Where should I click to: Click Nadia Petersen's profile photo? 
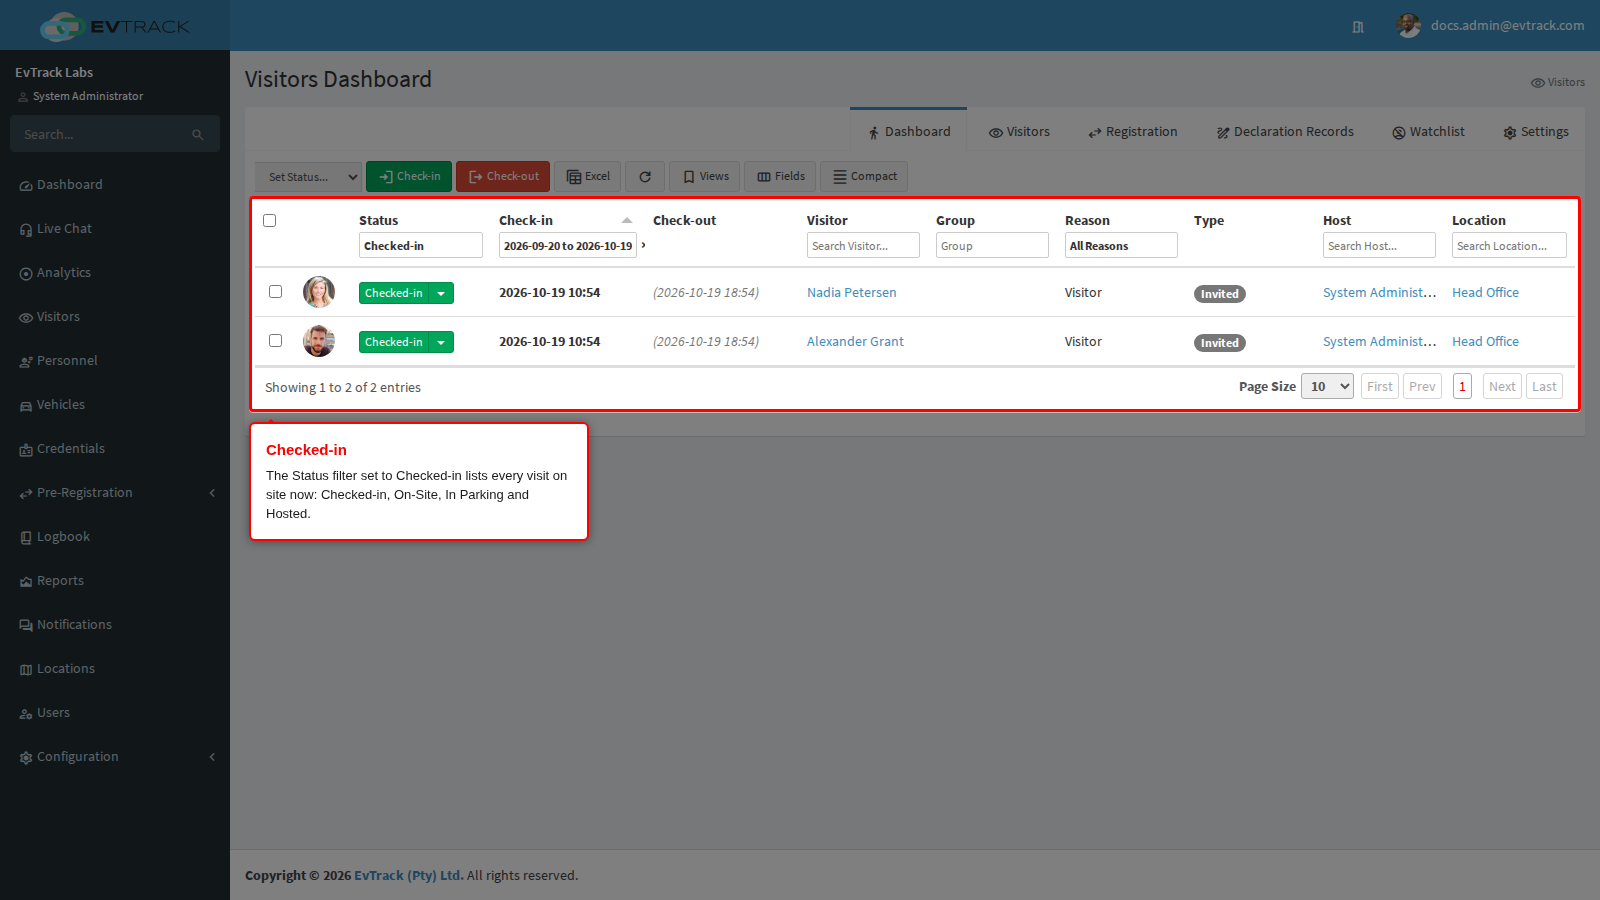tap(319, 292)
